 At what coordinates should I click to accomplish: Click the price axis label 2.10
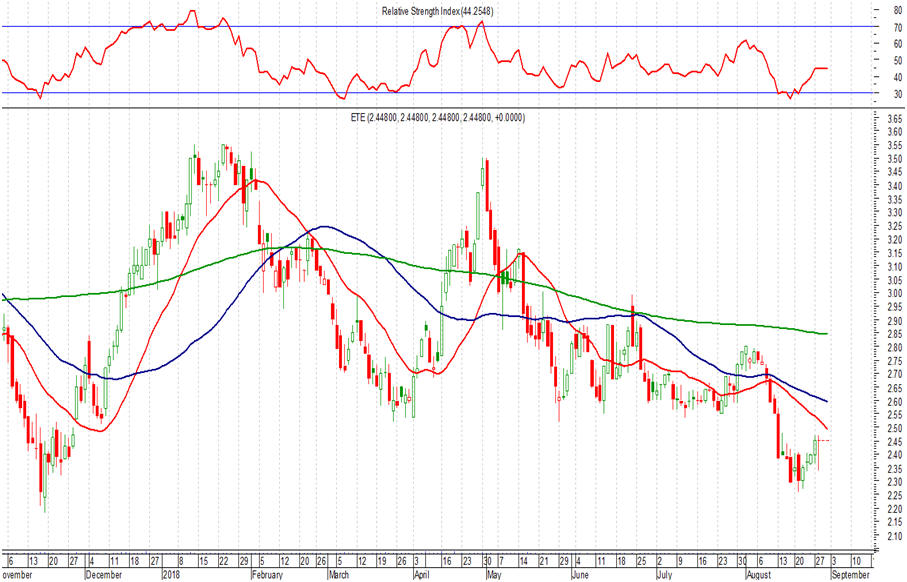[894, 537]
